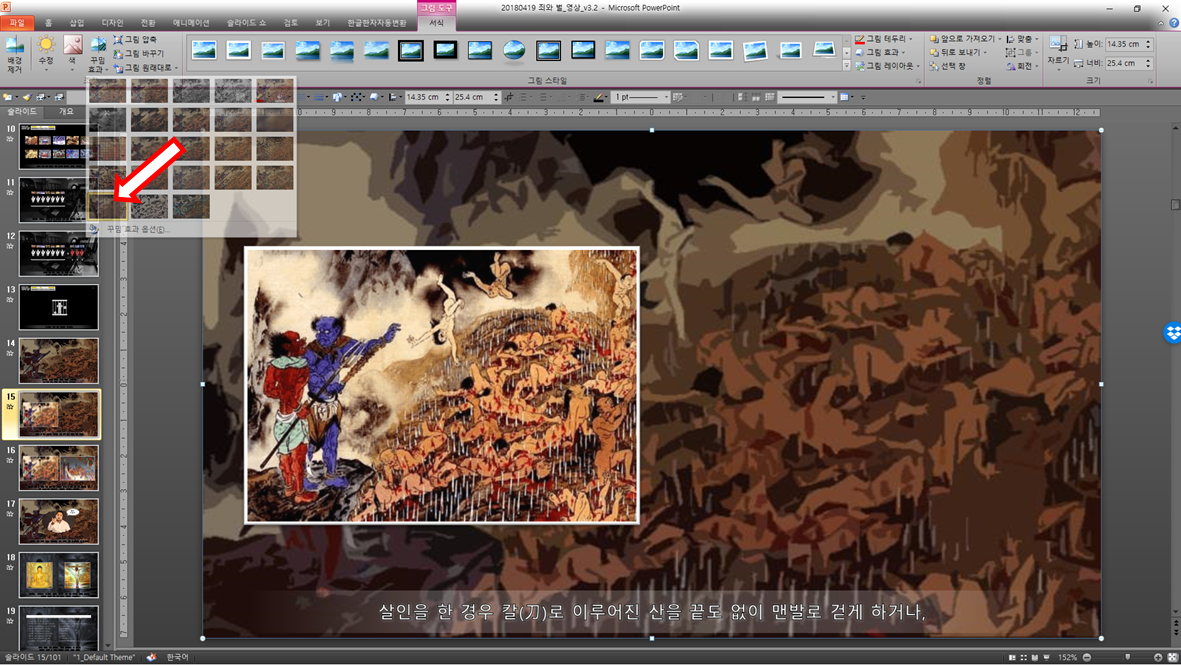Click 그림 원래대로 (reset picture)
The width and height of the screenshot is (1181, 665).
click(142, 68)
